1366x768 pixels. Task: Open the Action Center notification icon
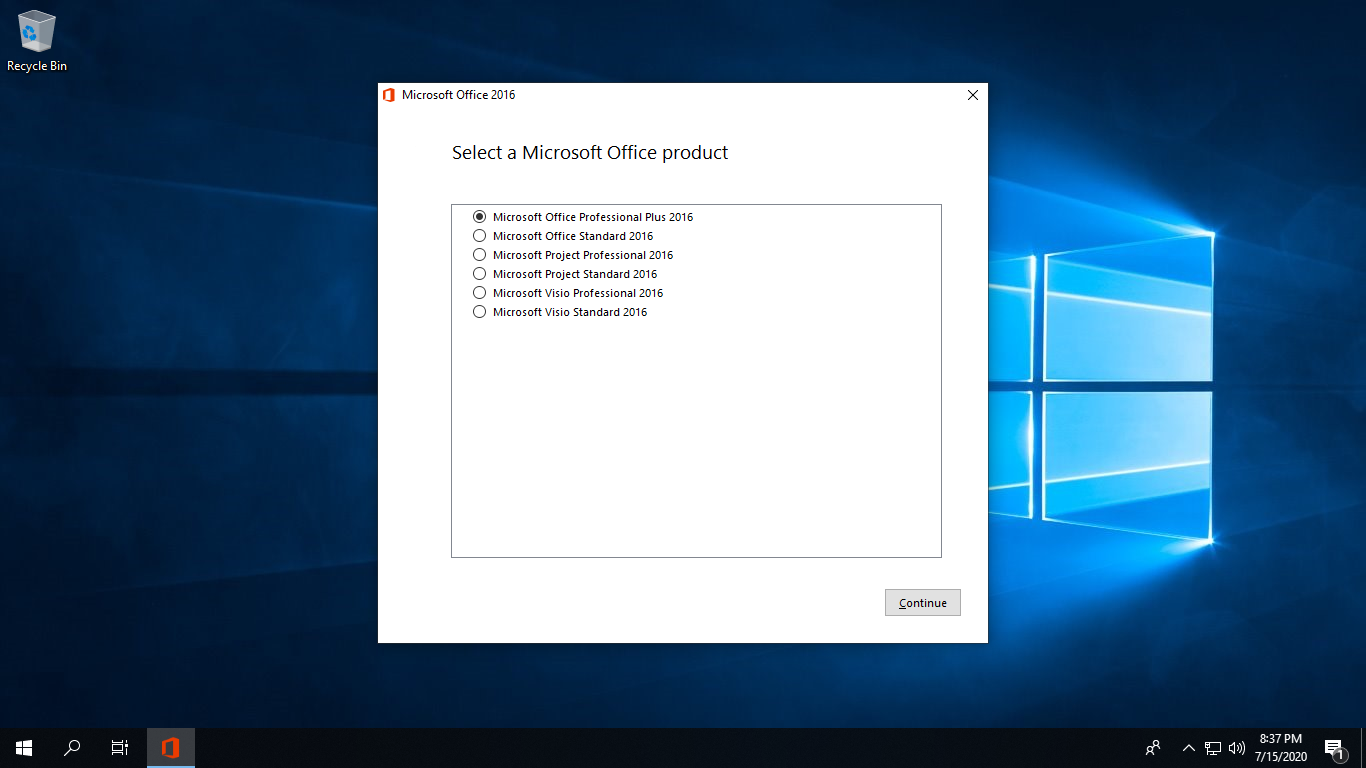(1334, 747)
